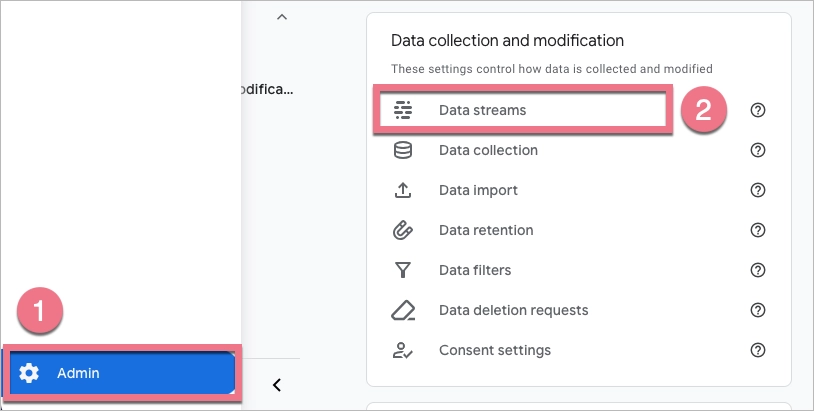814x411 pixels.
Task: Click the 'Data collection and modification' heading
Action: tap(507, 40)
